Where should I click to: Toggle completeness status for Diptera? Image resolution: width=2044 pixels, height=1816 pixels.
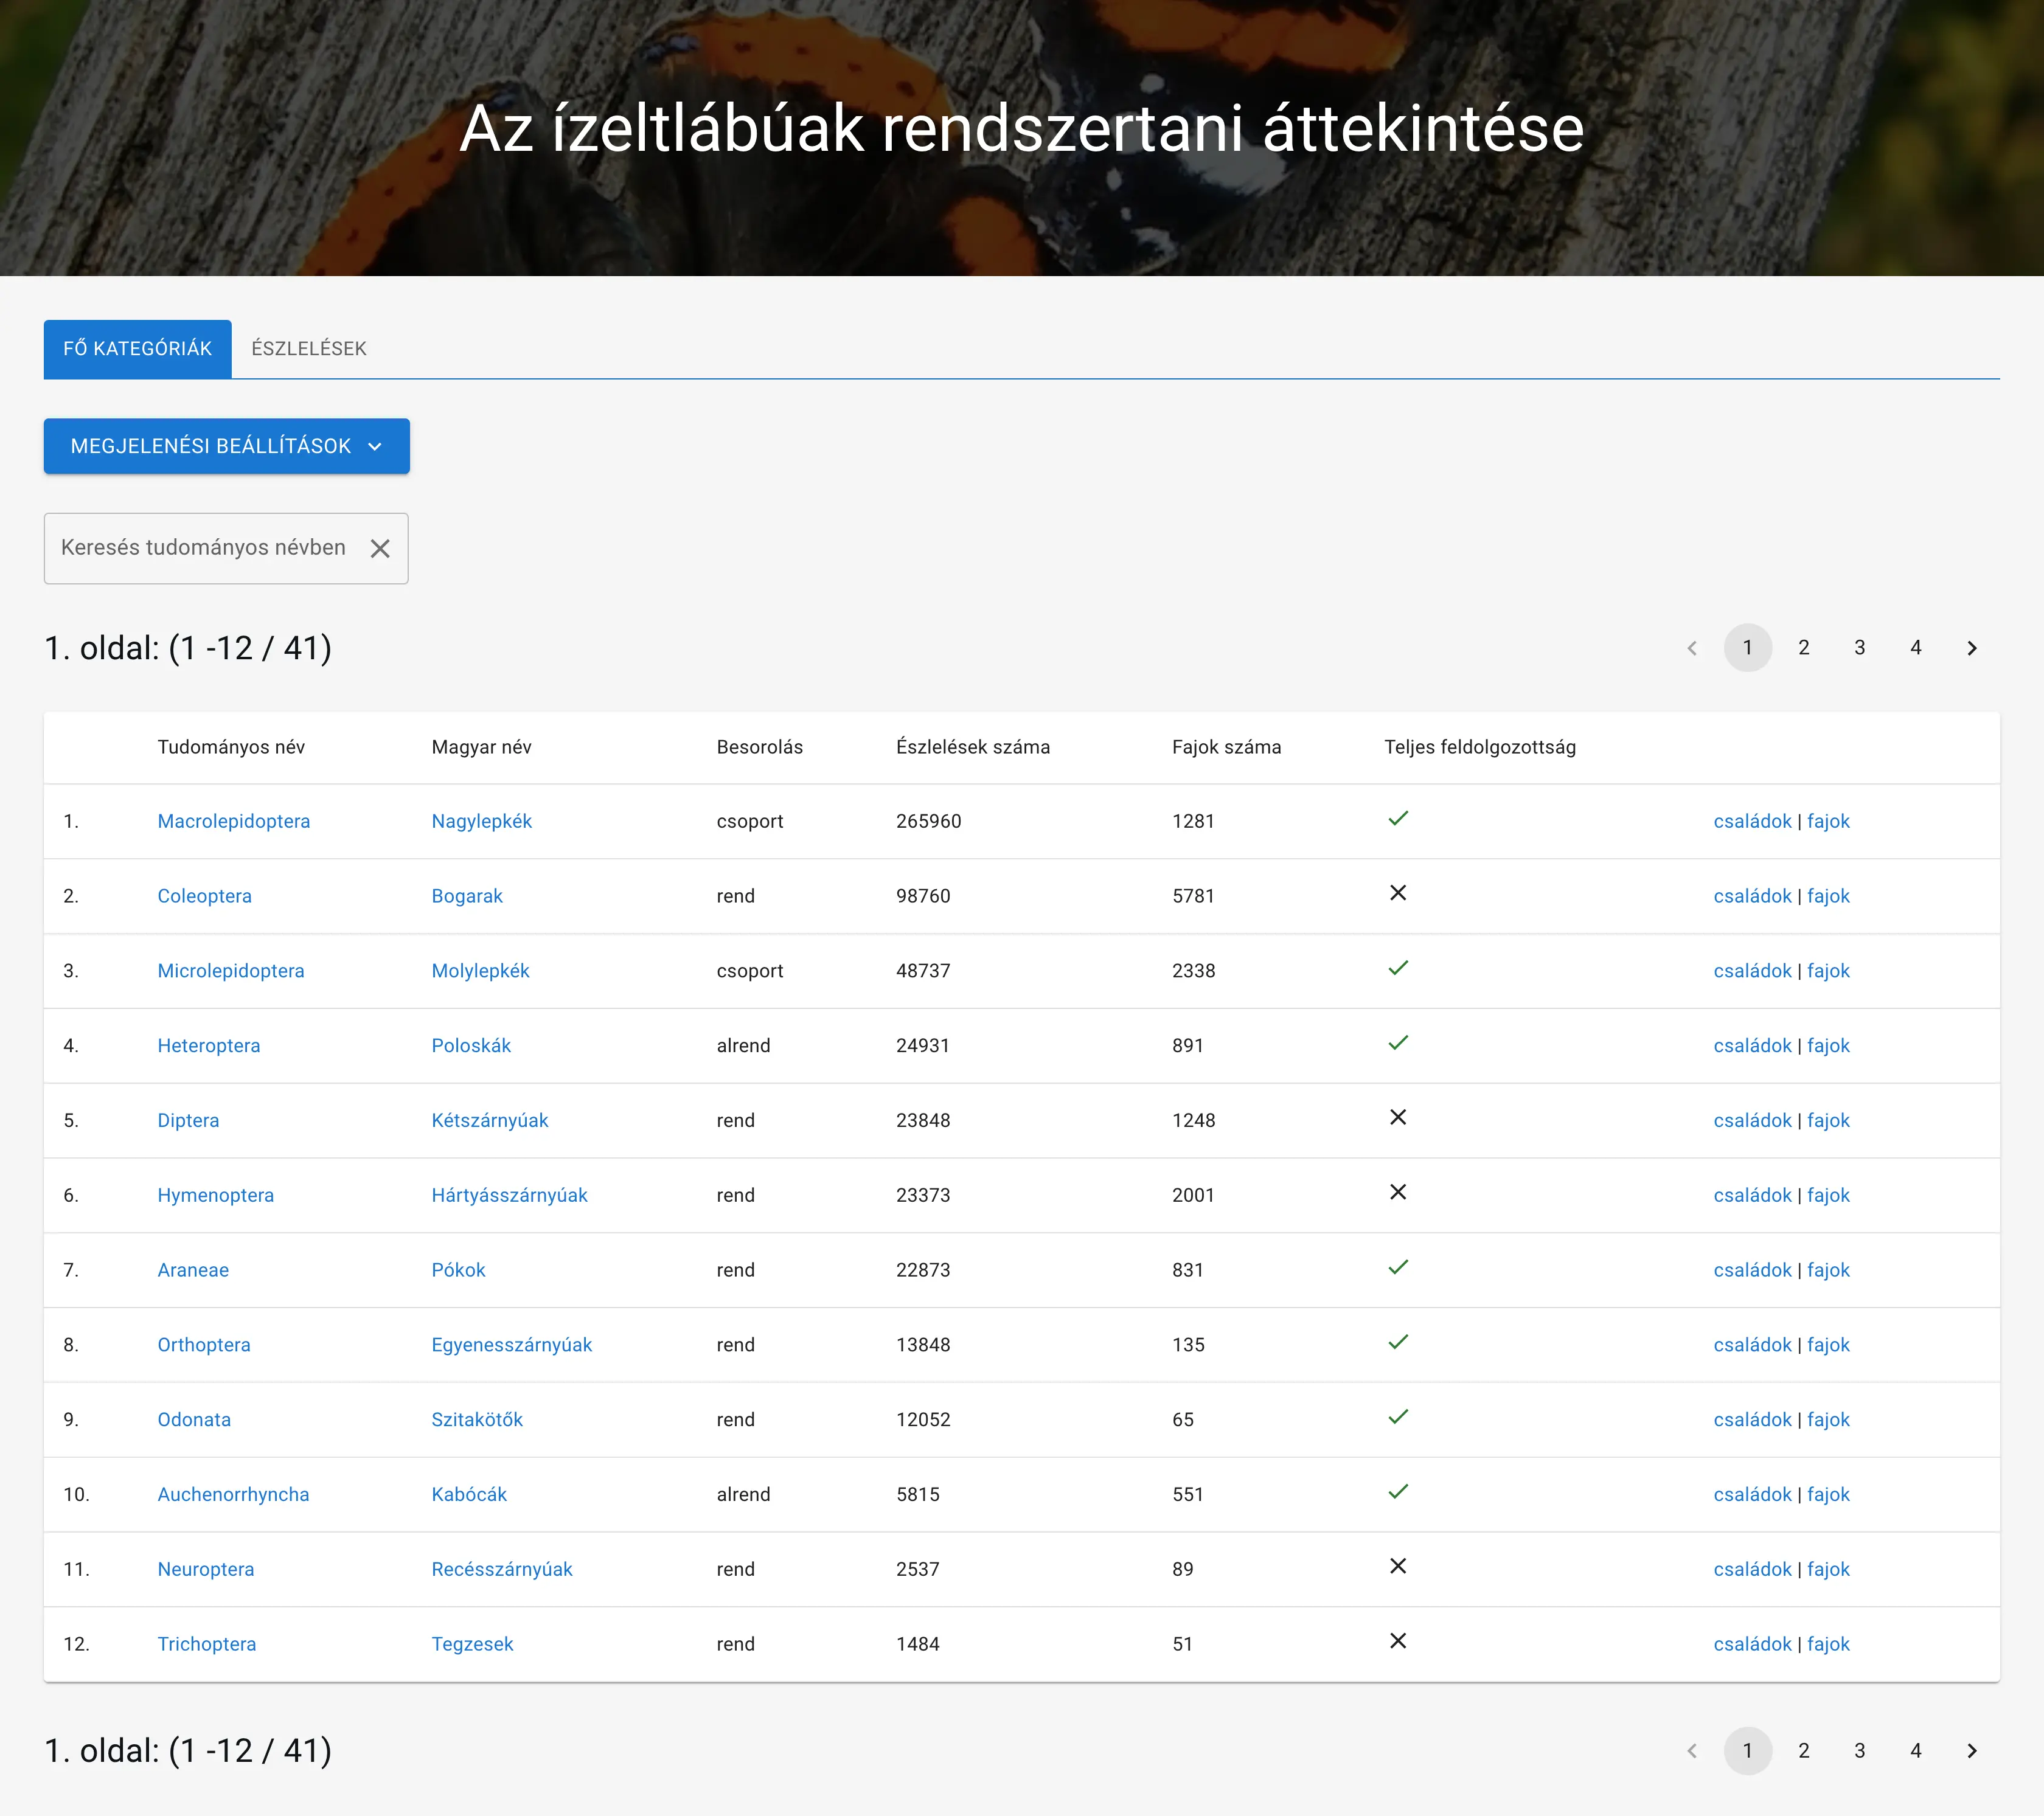click(1398, 1118)
